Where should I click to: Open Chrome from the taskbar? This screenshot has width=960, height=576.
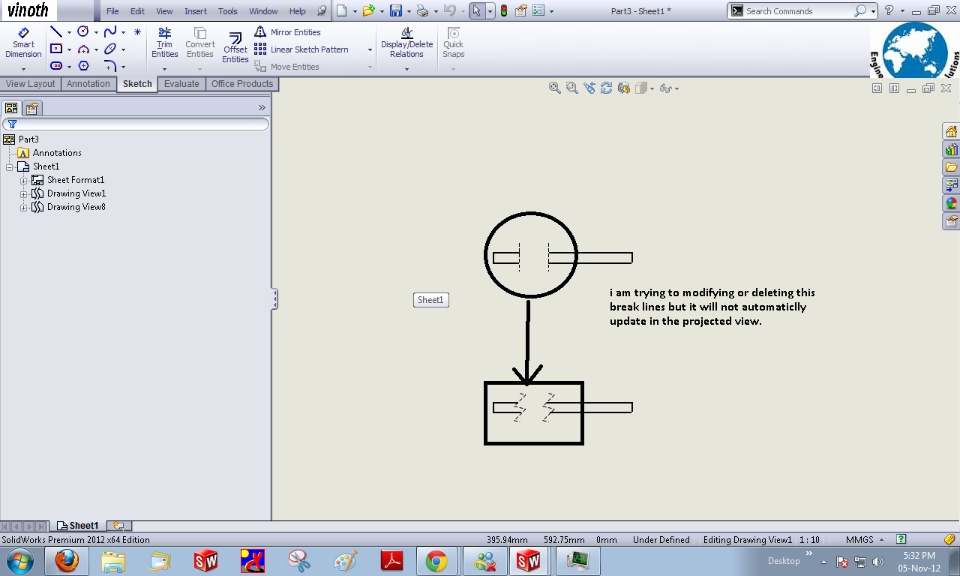(436, 560)
